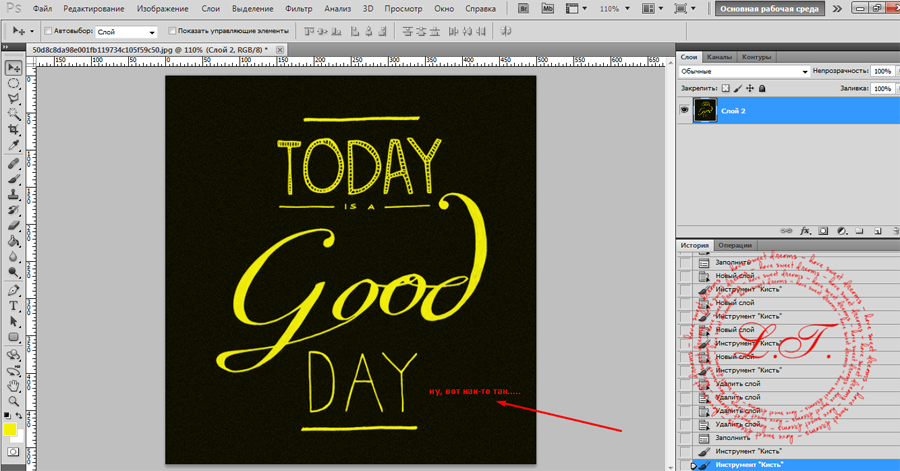Image resolution: width=900 pixels, height=471 pixels.
Task: Open Mini Bridge with the Mb icon
Action: (x=548, y=9)
